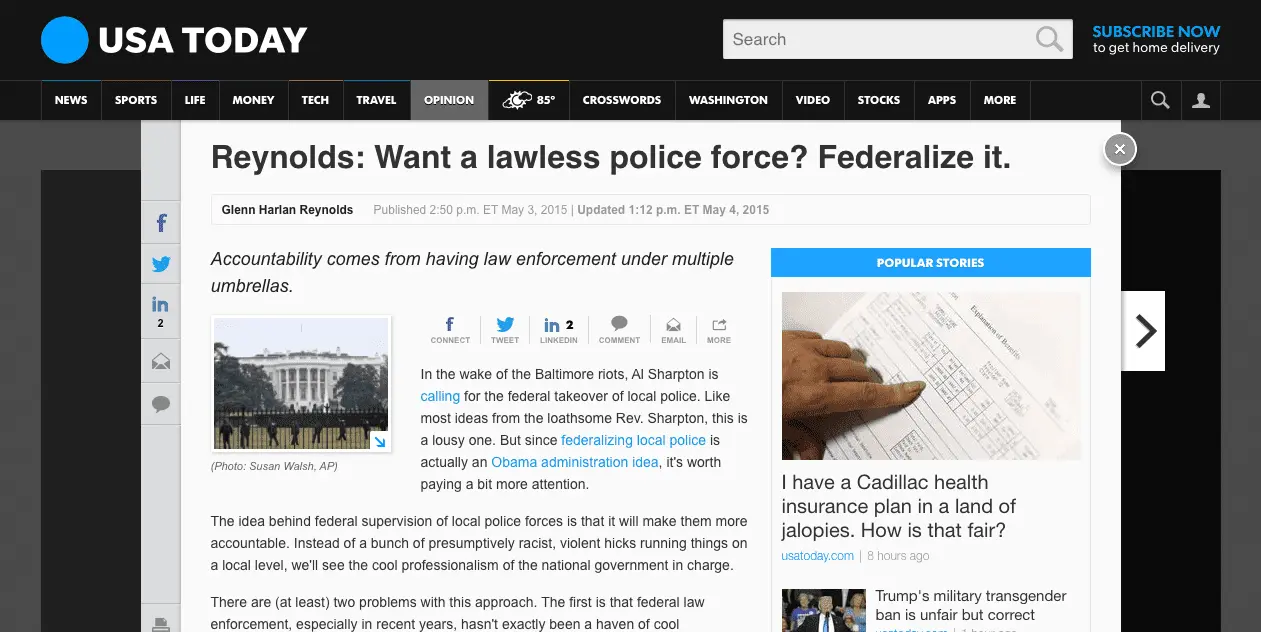Open health insurance story image

(x=931, y=375)
